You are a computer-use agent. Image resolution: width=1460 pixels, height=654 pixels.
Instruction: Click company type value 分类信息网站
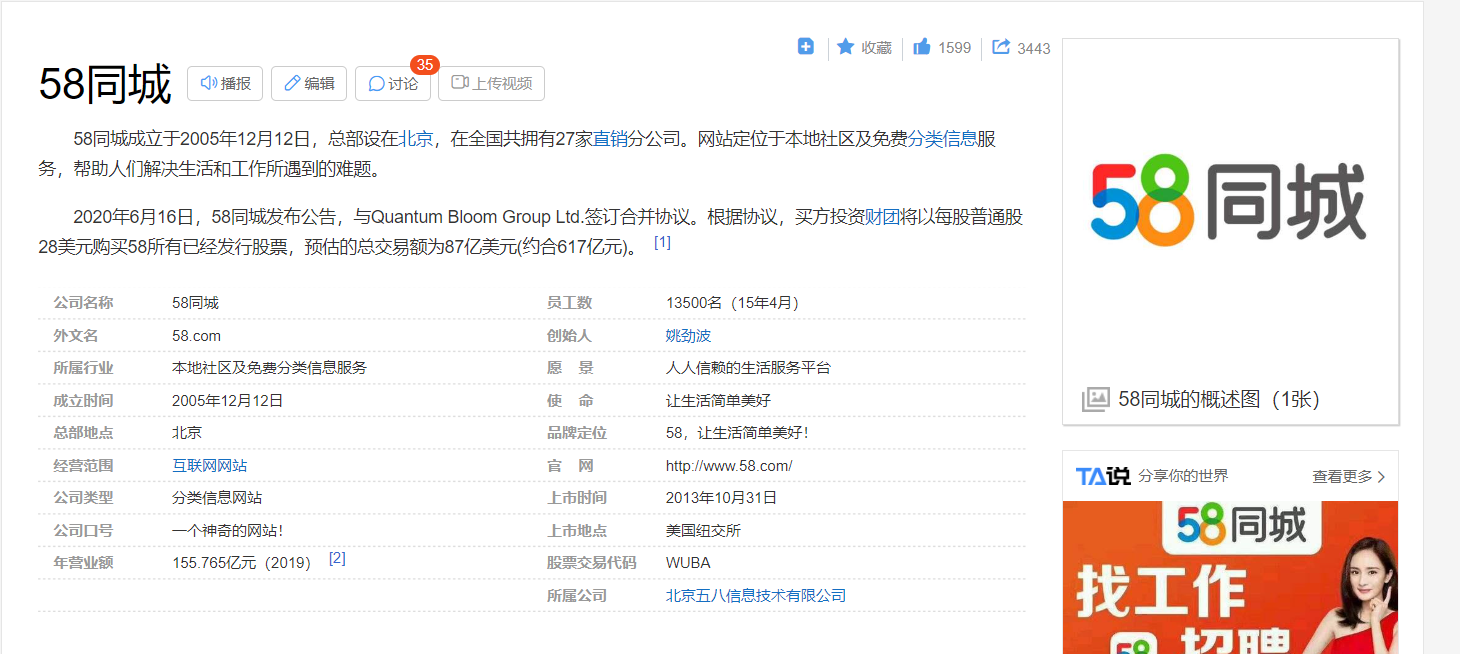[x=217, y=497]
